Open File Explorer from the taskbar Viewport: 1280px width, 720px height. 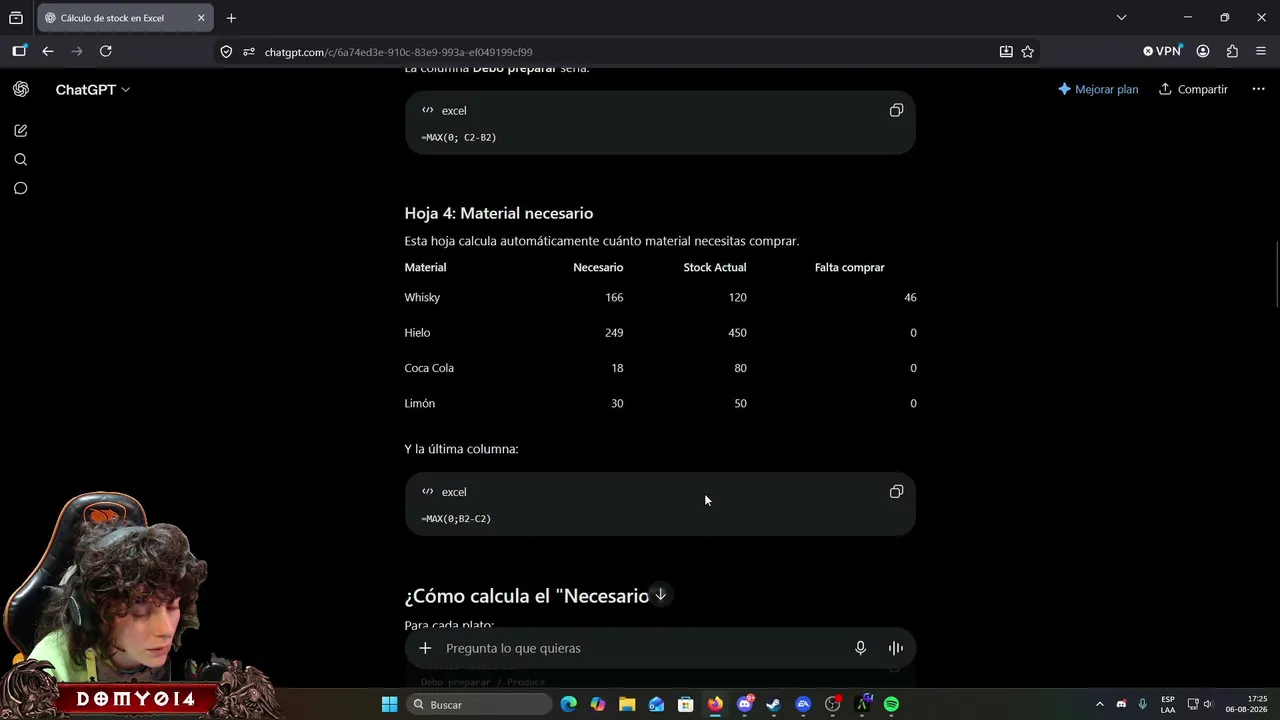point(627,704)
